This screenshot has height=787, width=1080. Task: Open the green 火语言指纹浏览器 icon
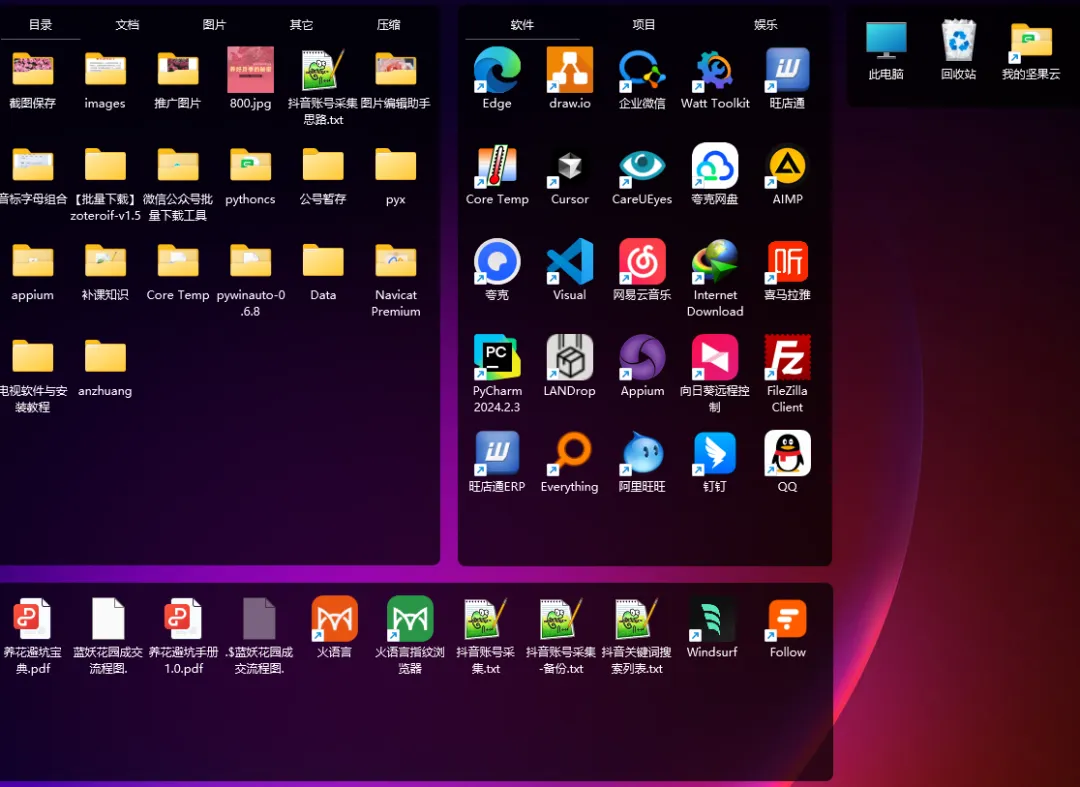click(410, 618)
